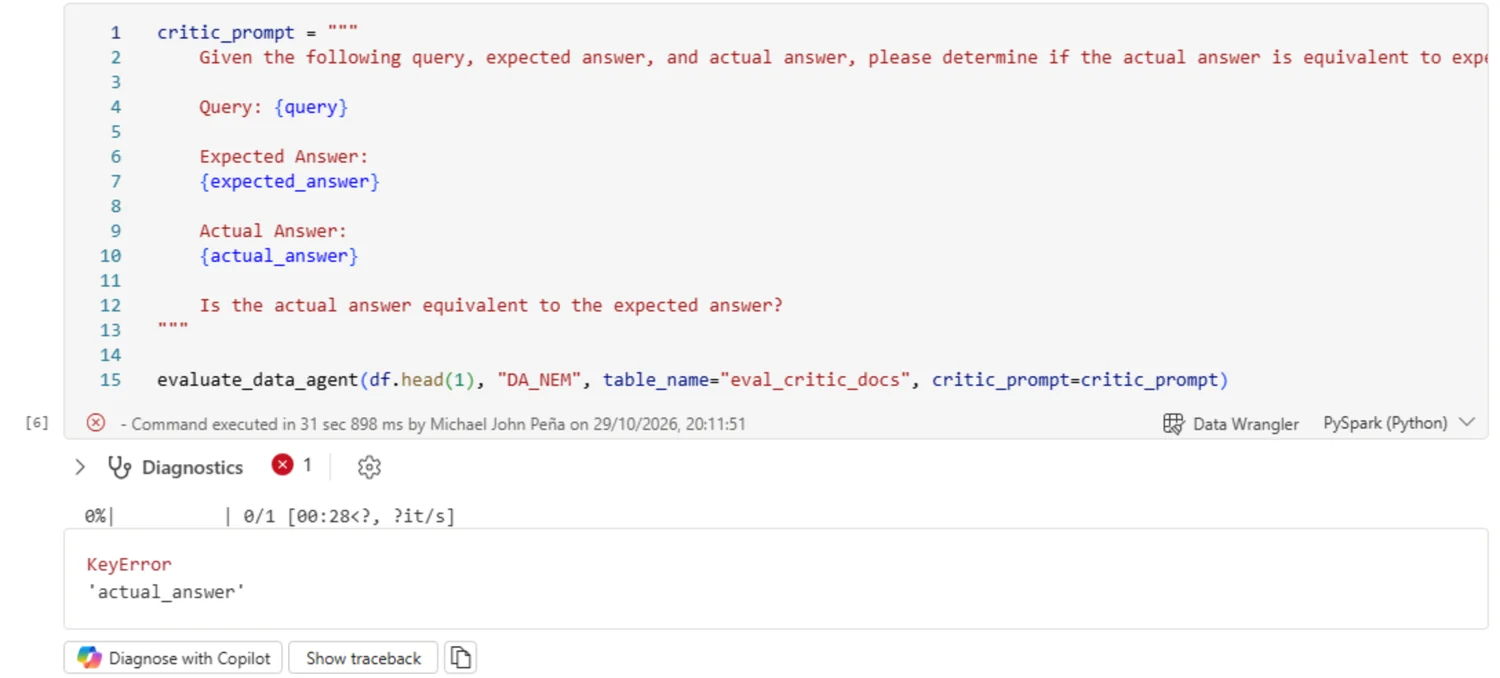Open the PySpark (Python) language dropdown
1500x678 pixels.
pos(1399,423)
